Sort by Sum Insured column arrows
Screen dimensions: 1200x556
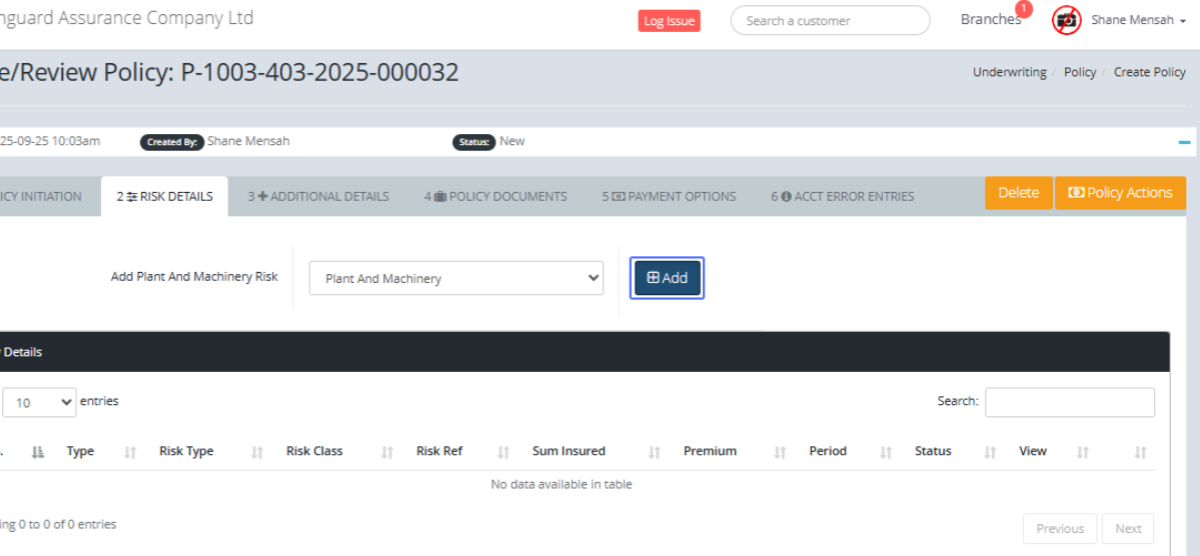pos(654,453)
